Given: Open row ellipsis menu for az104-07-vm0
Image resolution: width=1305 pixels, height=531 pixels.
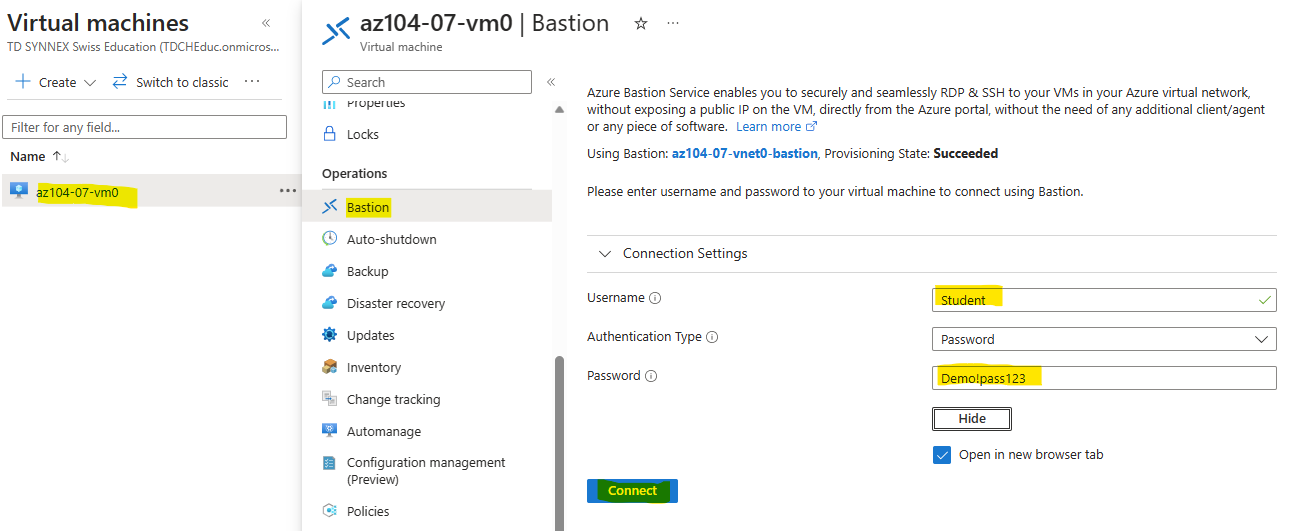Looking at the screenshot, I should [x=288, y=190].
